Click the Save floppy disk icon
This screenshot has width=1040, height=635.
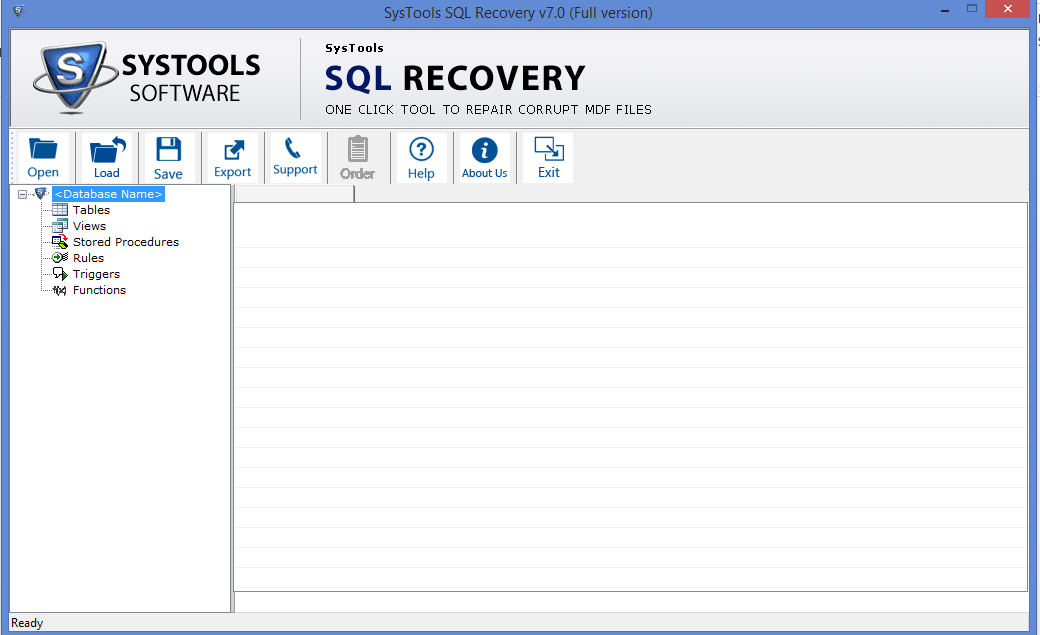[x=168, y=149]
